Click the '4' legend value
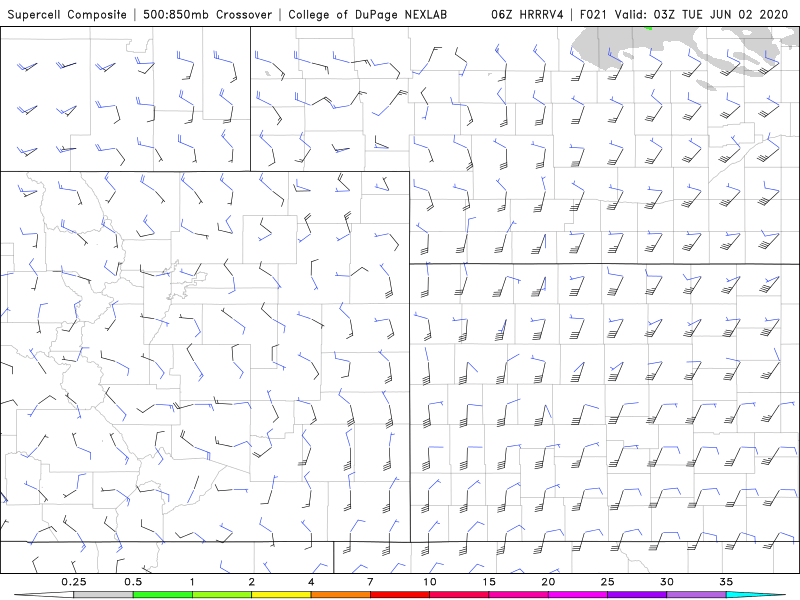This screenshot has height=600, width=800. tap(311, 582)
